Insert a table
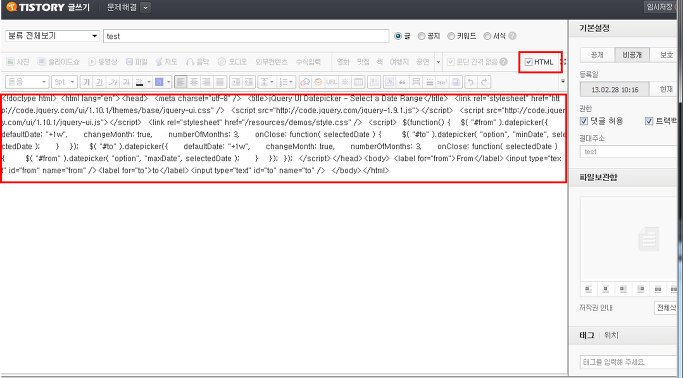 tap(358, 82)
